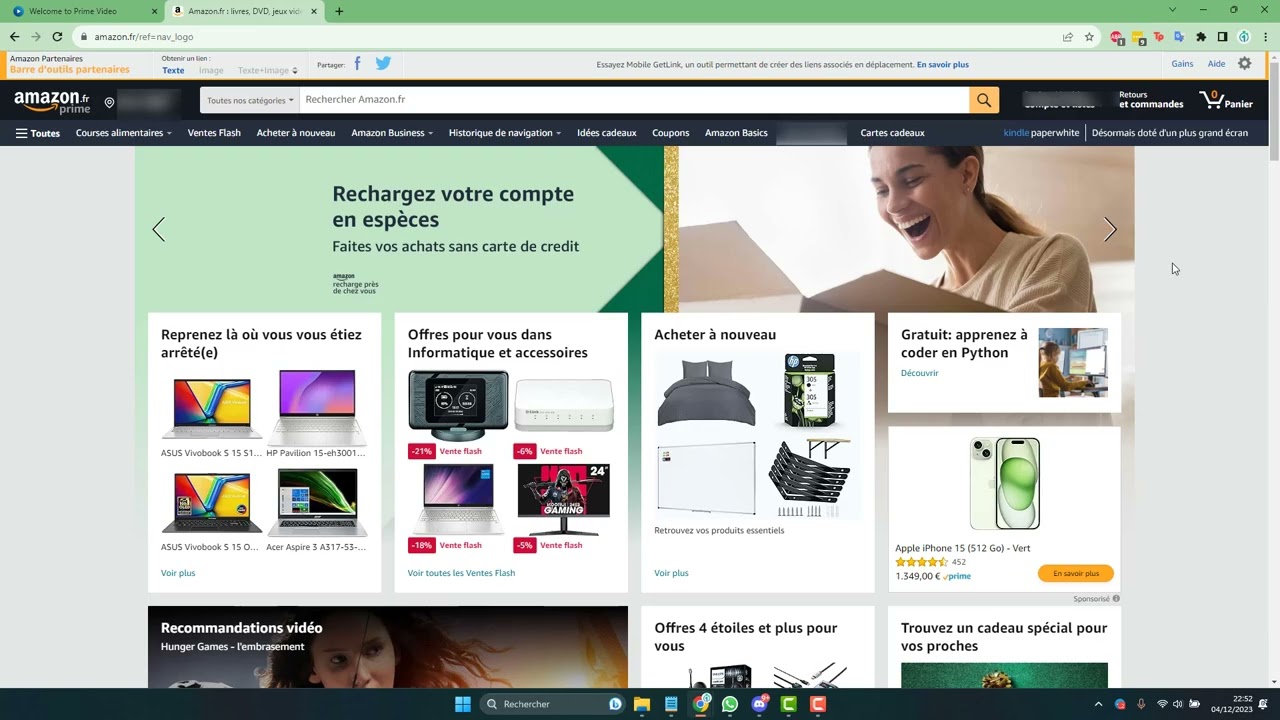
Task: Click the Sponsorisé info icon
Action: pyautogui.click(x=1116, y=599)
